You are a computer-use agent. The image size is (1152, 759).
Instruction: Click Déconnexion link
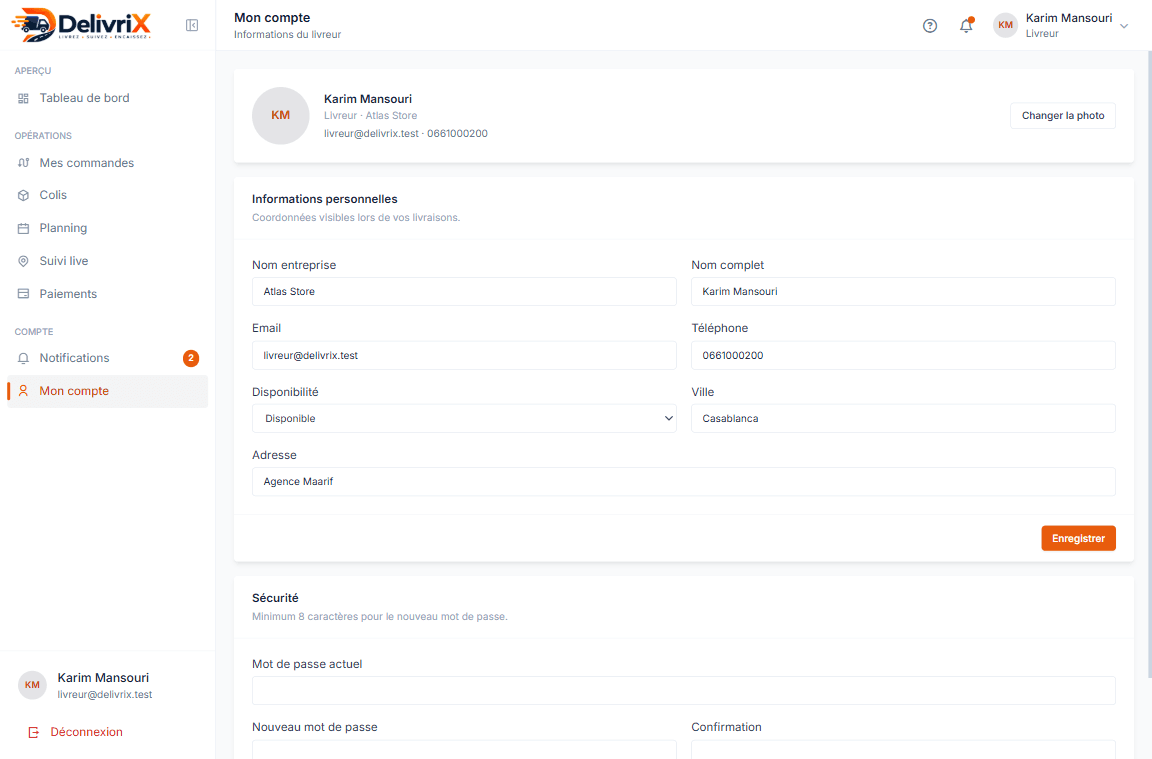point(86,733)
